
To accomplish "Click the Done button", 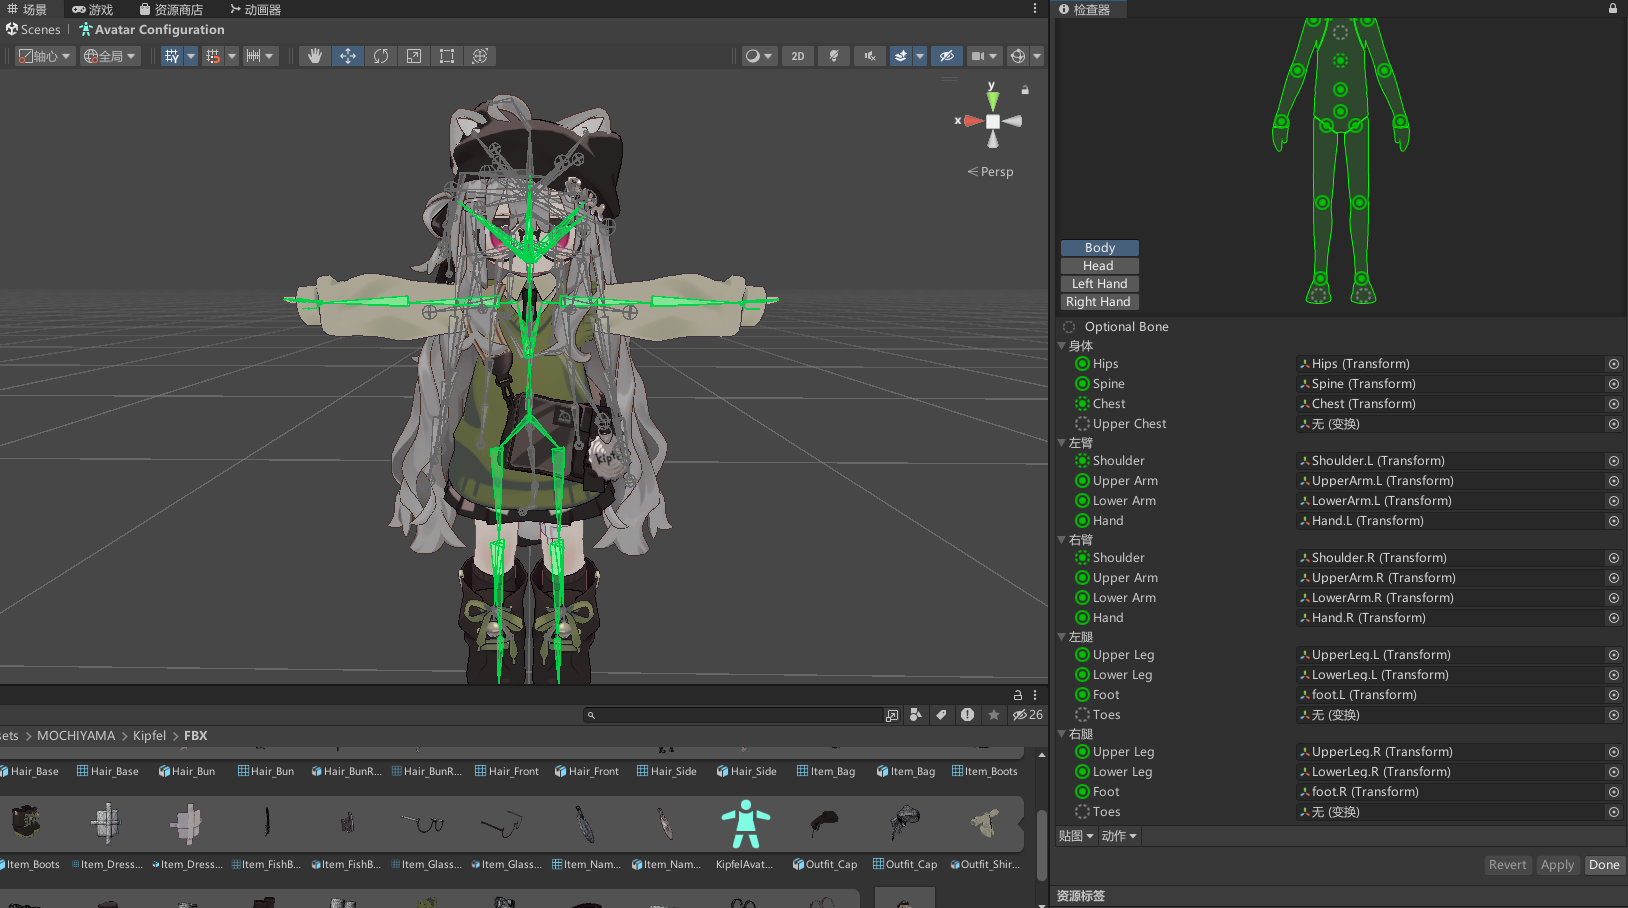I will tap(1604, 865).
